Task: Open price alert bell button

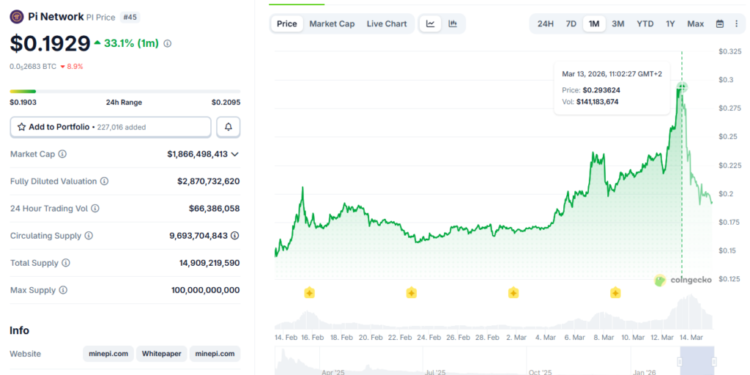Action: coord(228,127)
